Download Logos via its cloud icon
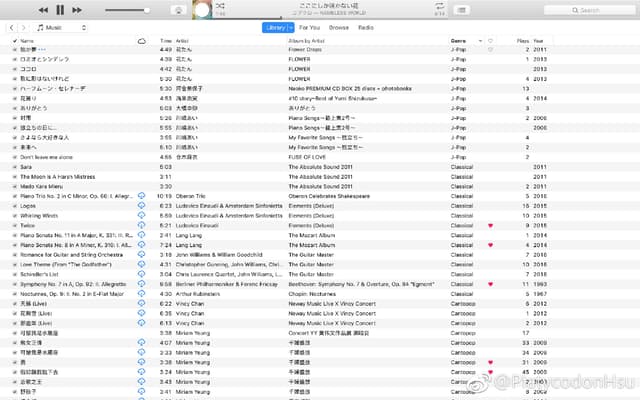 coord(141,205)
